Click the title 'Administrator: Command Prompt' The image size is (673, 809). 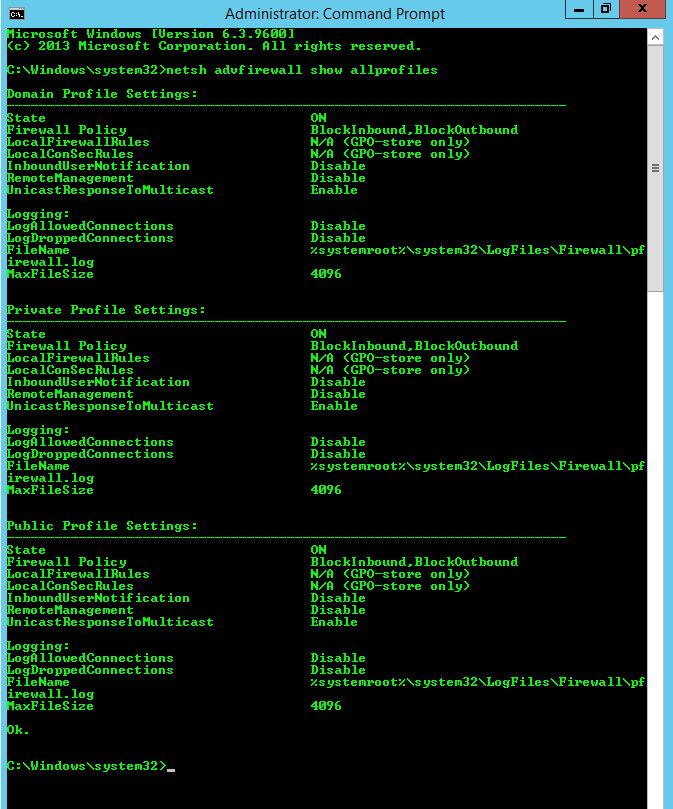coord(334,13)
